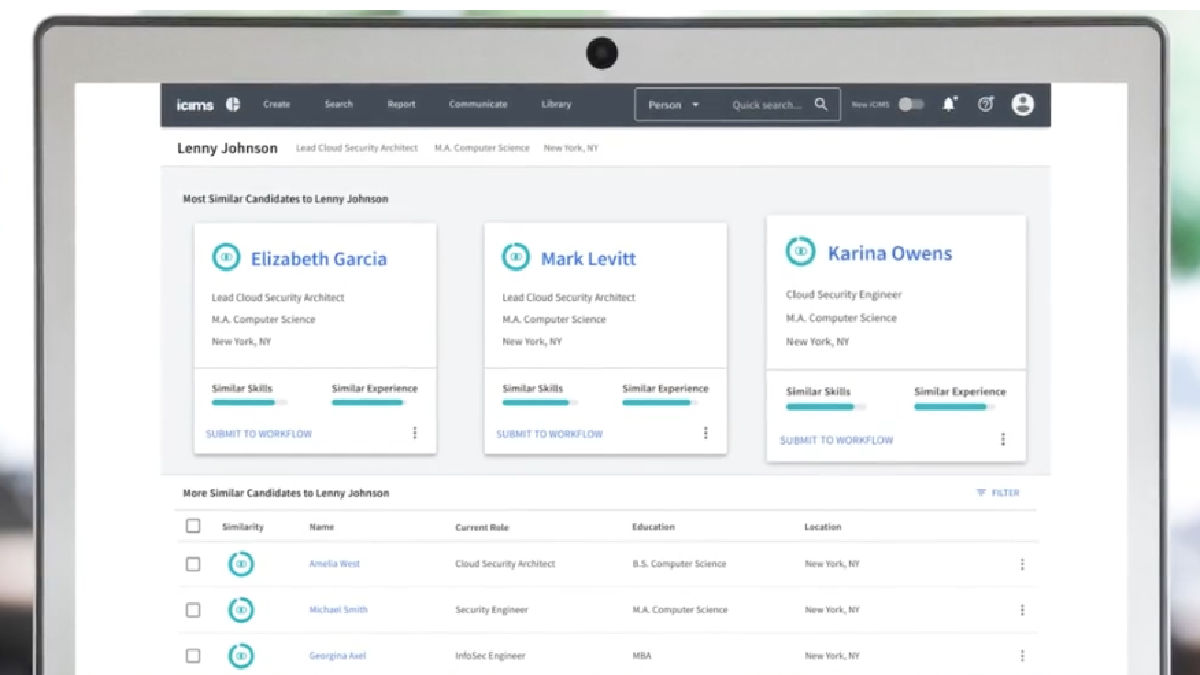Click Elizabeth Garcia's Similar Skills bar
The width and height of the screenshot is (1200, 675).
point(249,402)
